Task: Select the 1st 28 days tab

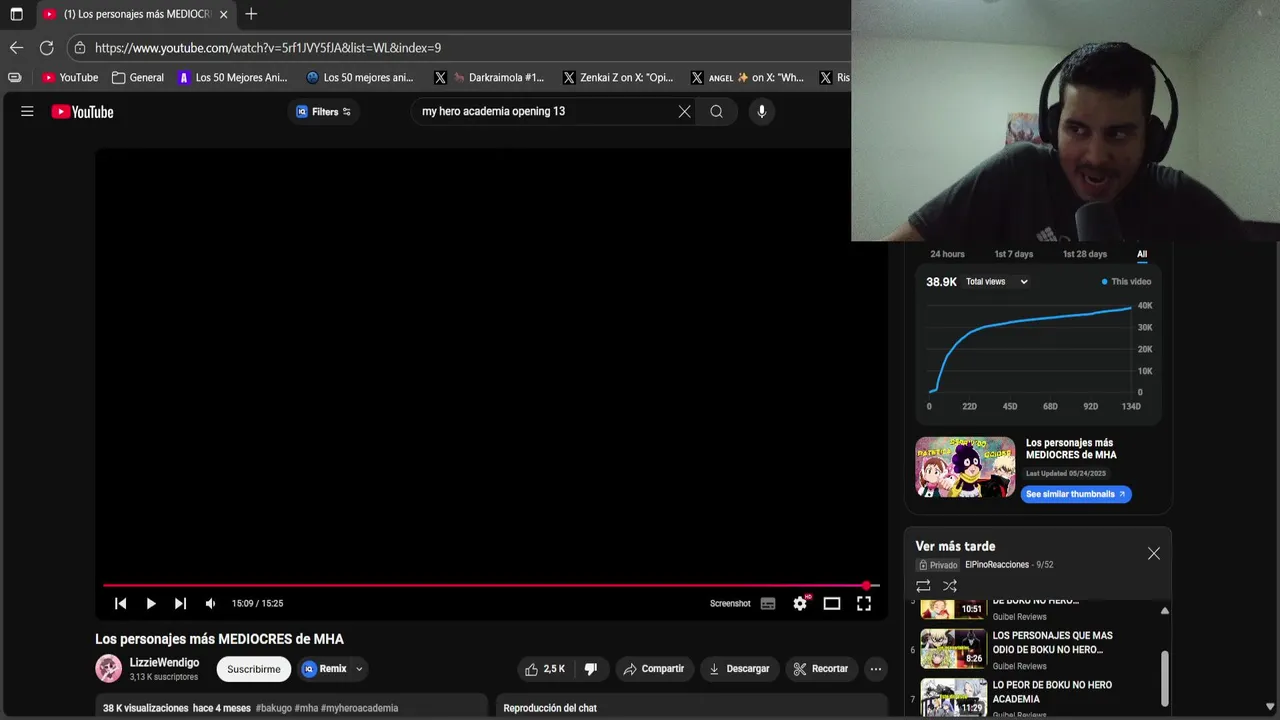Action: (1085, 254)
